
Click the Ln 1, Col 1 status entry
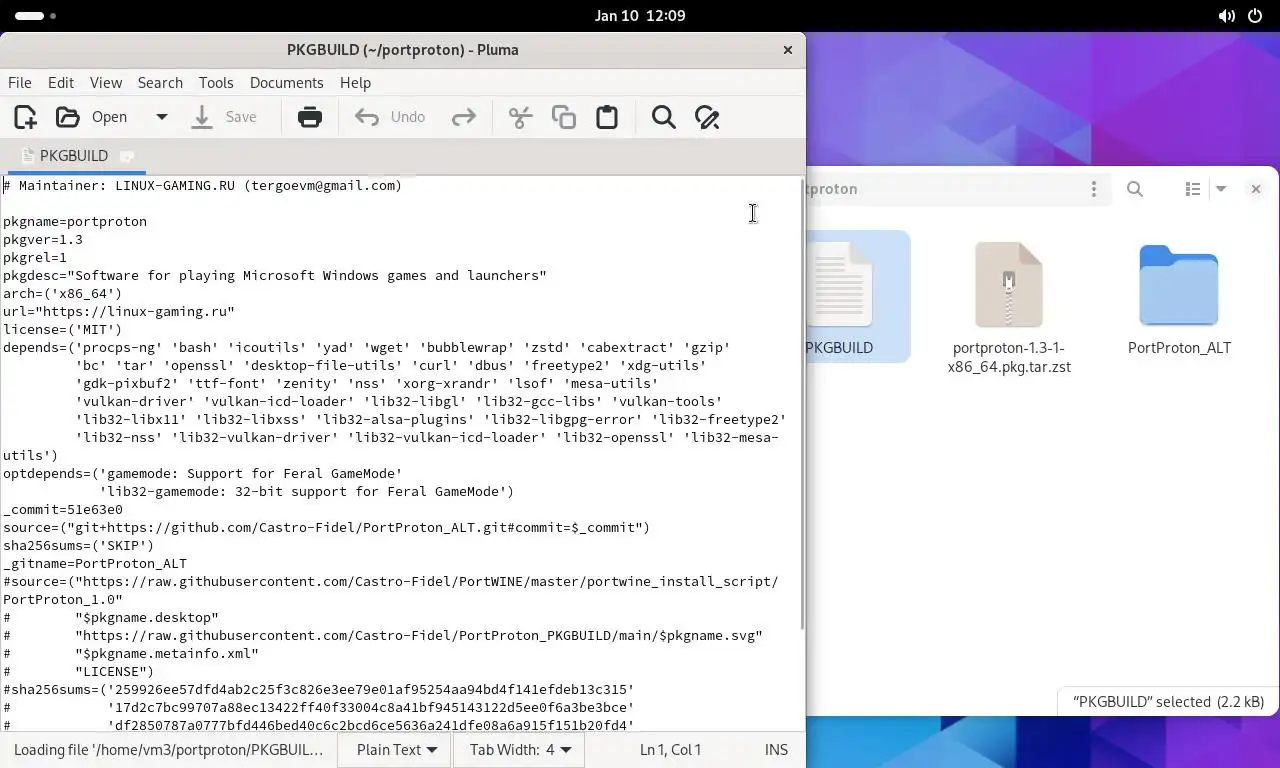coord(670,749)
